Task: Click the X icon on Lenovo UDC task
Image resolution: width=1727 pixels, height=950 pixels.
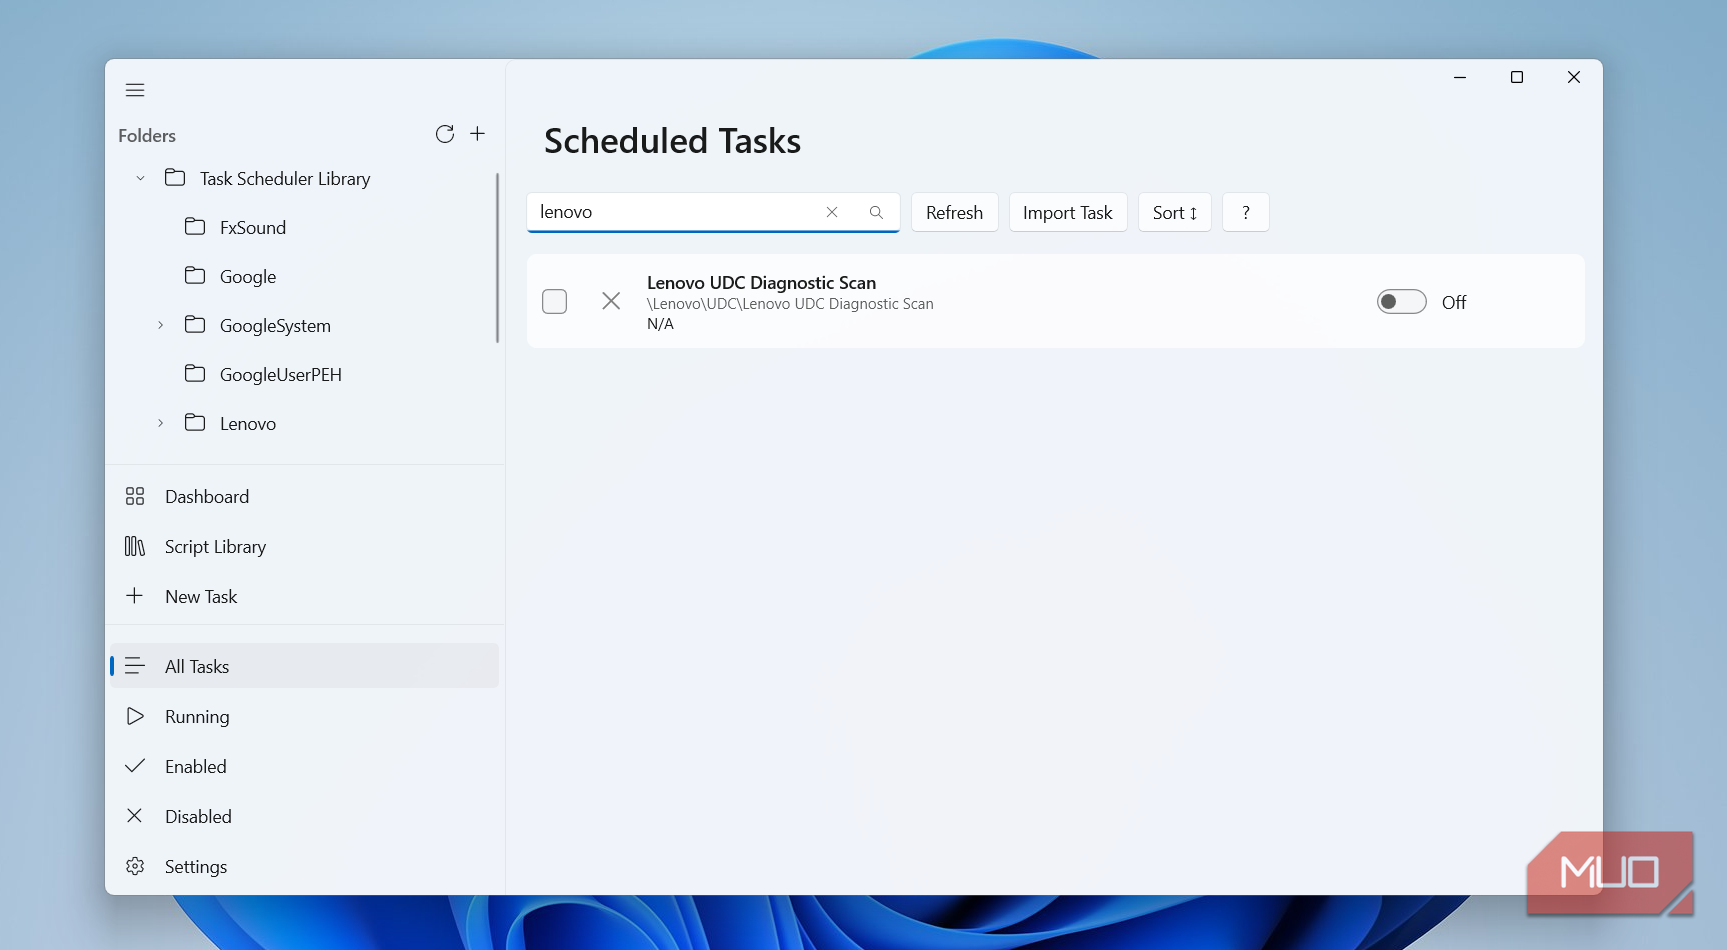Action: pyautogui.click(x=611, y=301)
